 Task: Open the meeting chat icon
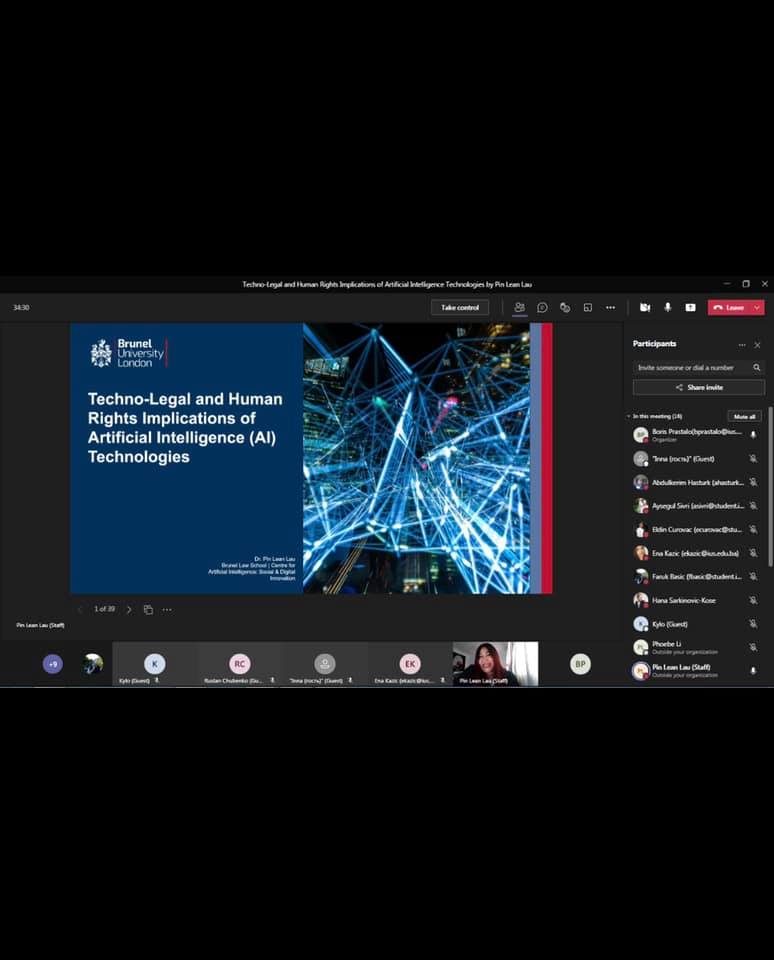542,308
